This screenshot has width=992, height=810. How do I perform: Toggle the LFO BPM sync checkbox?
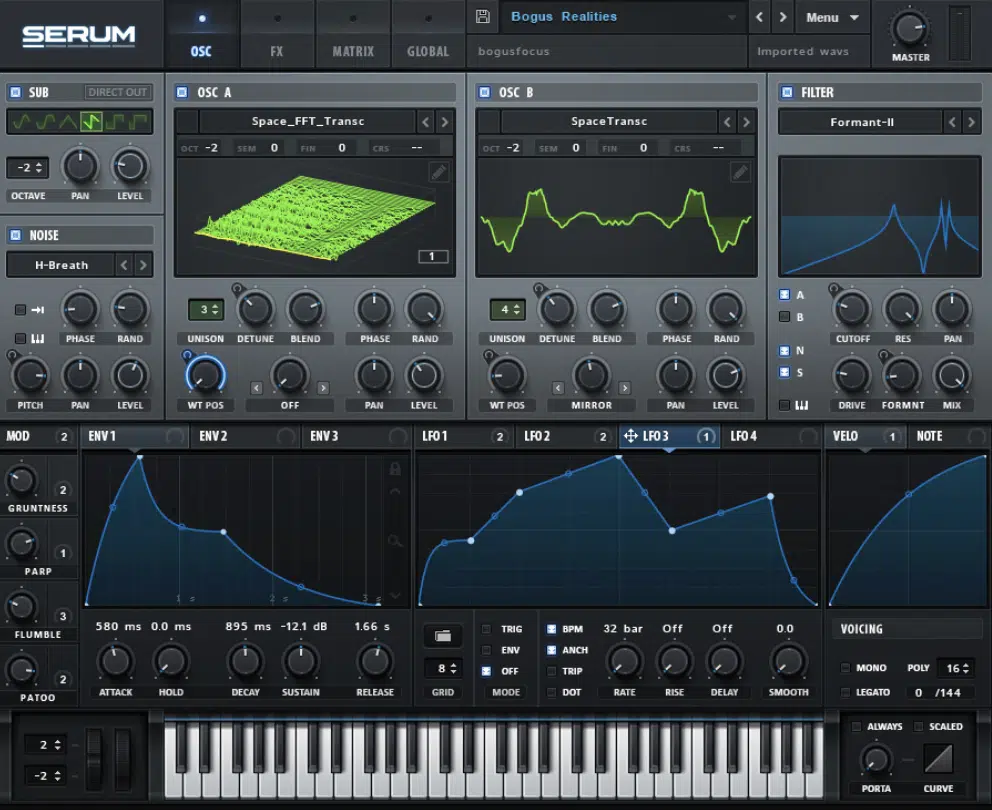[x=552, y=629]
